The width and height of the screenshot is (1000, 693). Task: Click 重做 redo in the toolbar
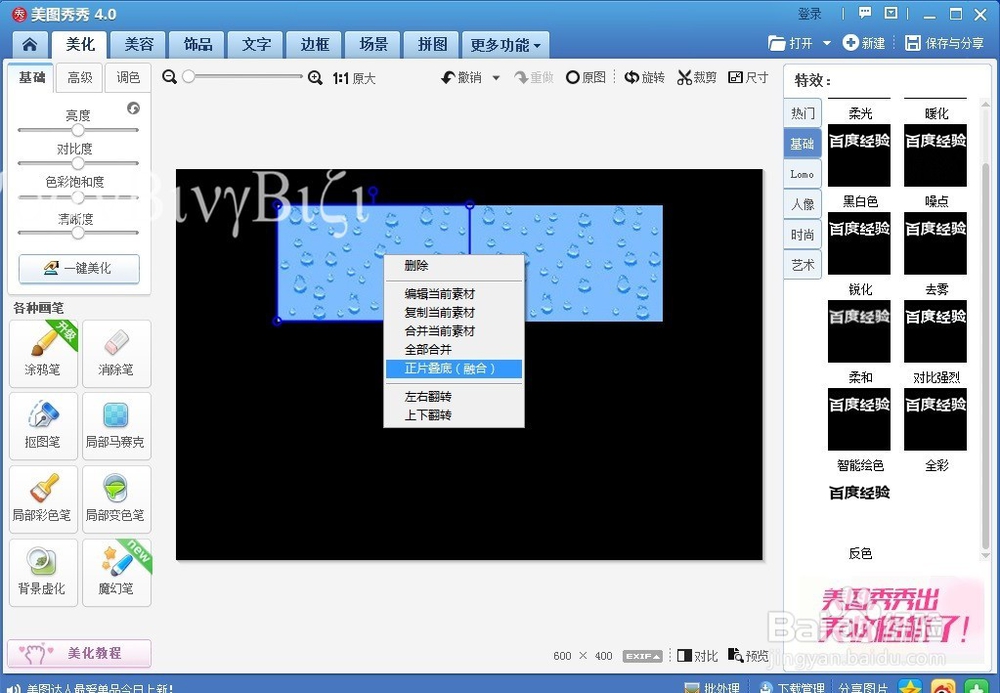pyautogui.click(x=534, y=78)
